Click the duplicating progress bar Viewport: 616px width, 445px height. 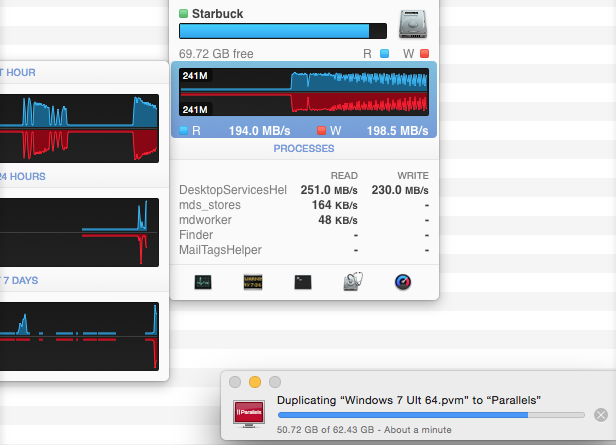(431, 415)
